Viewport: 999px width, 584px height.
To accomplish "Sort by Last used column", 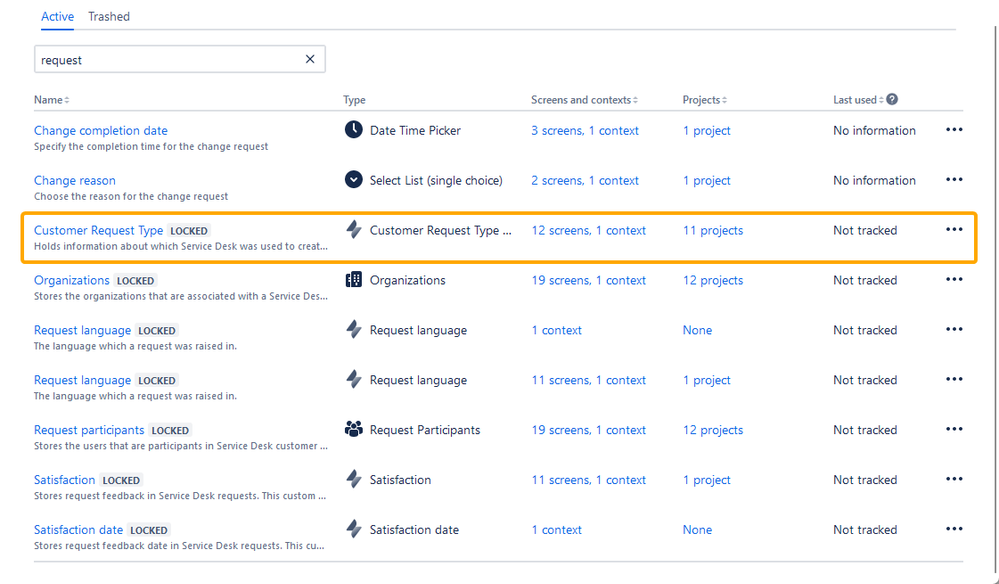I will pos(858,100).
